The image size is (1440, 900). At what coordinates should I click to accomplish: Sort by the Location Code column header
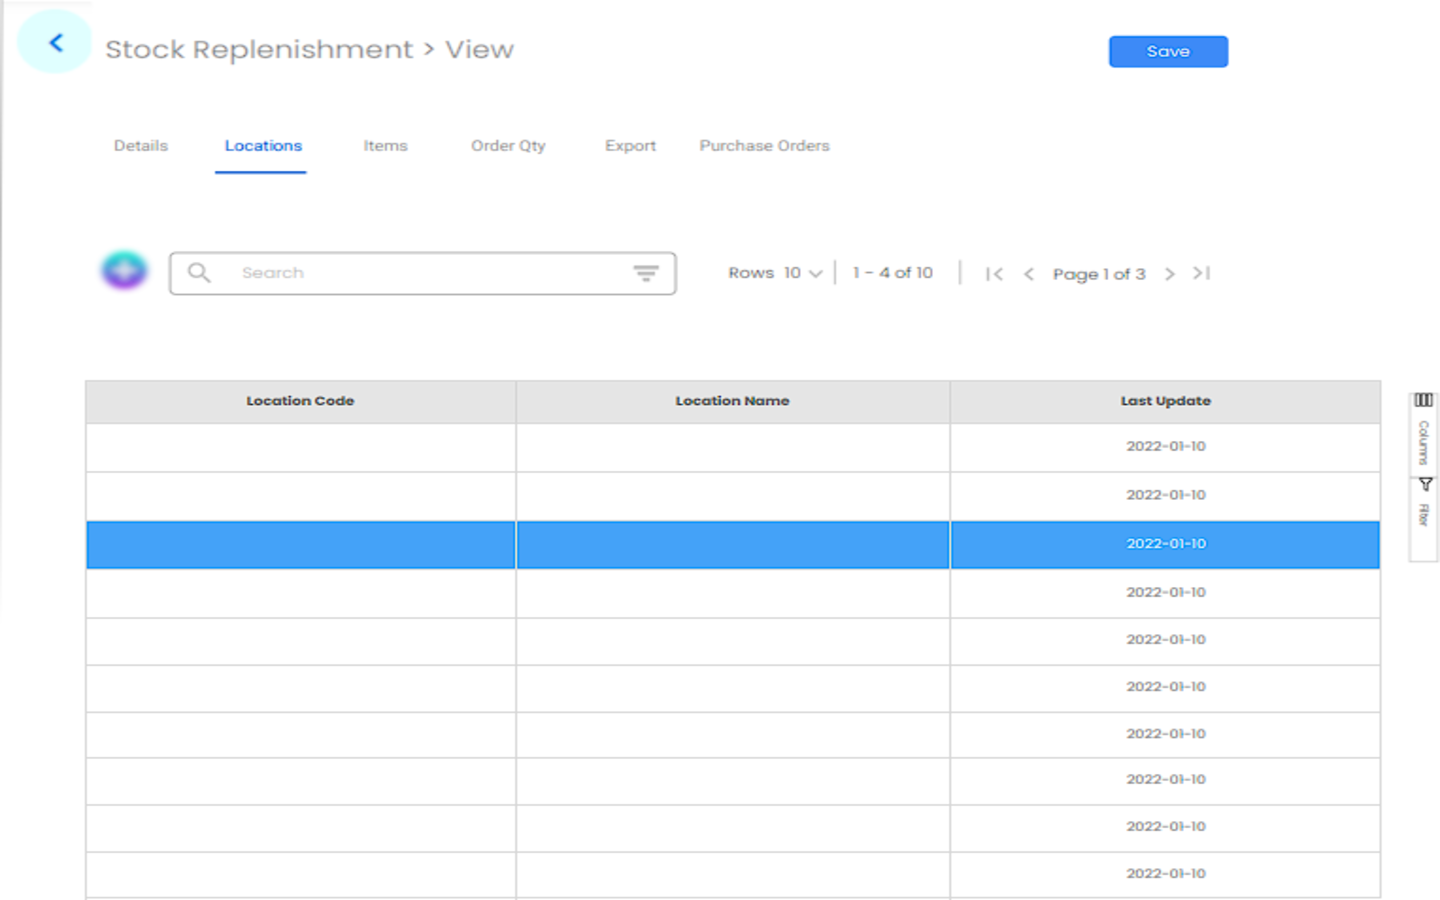(x=300, y=401)
